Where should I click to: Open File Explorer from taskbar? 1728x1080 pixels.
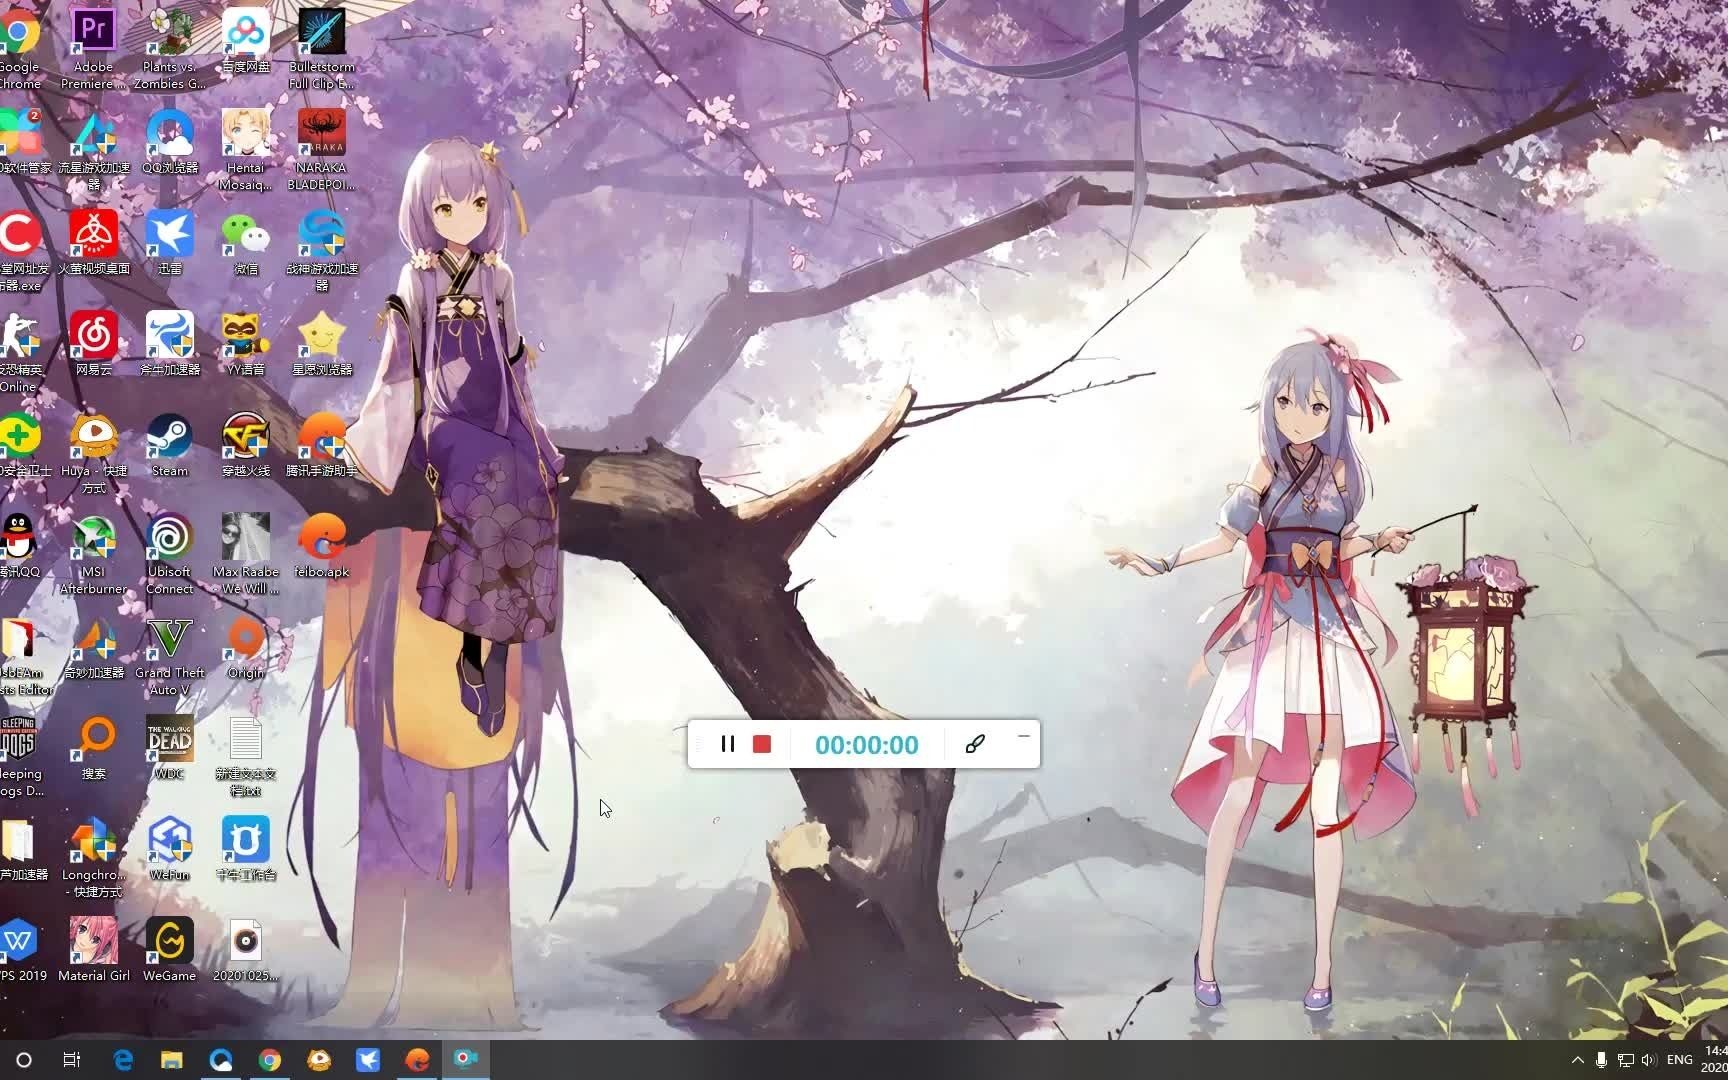click(x=172, y=1060)
